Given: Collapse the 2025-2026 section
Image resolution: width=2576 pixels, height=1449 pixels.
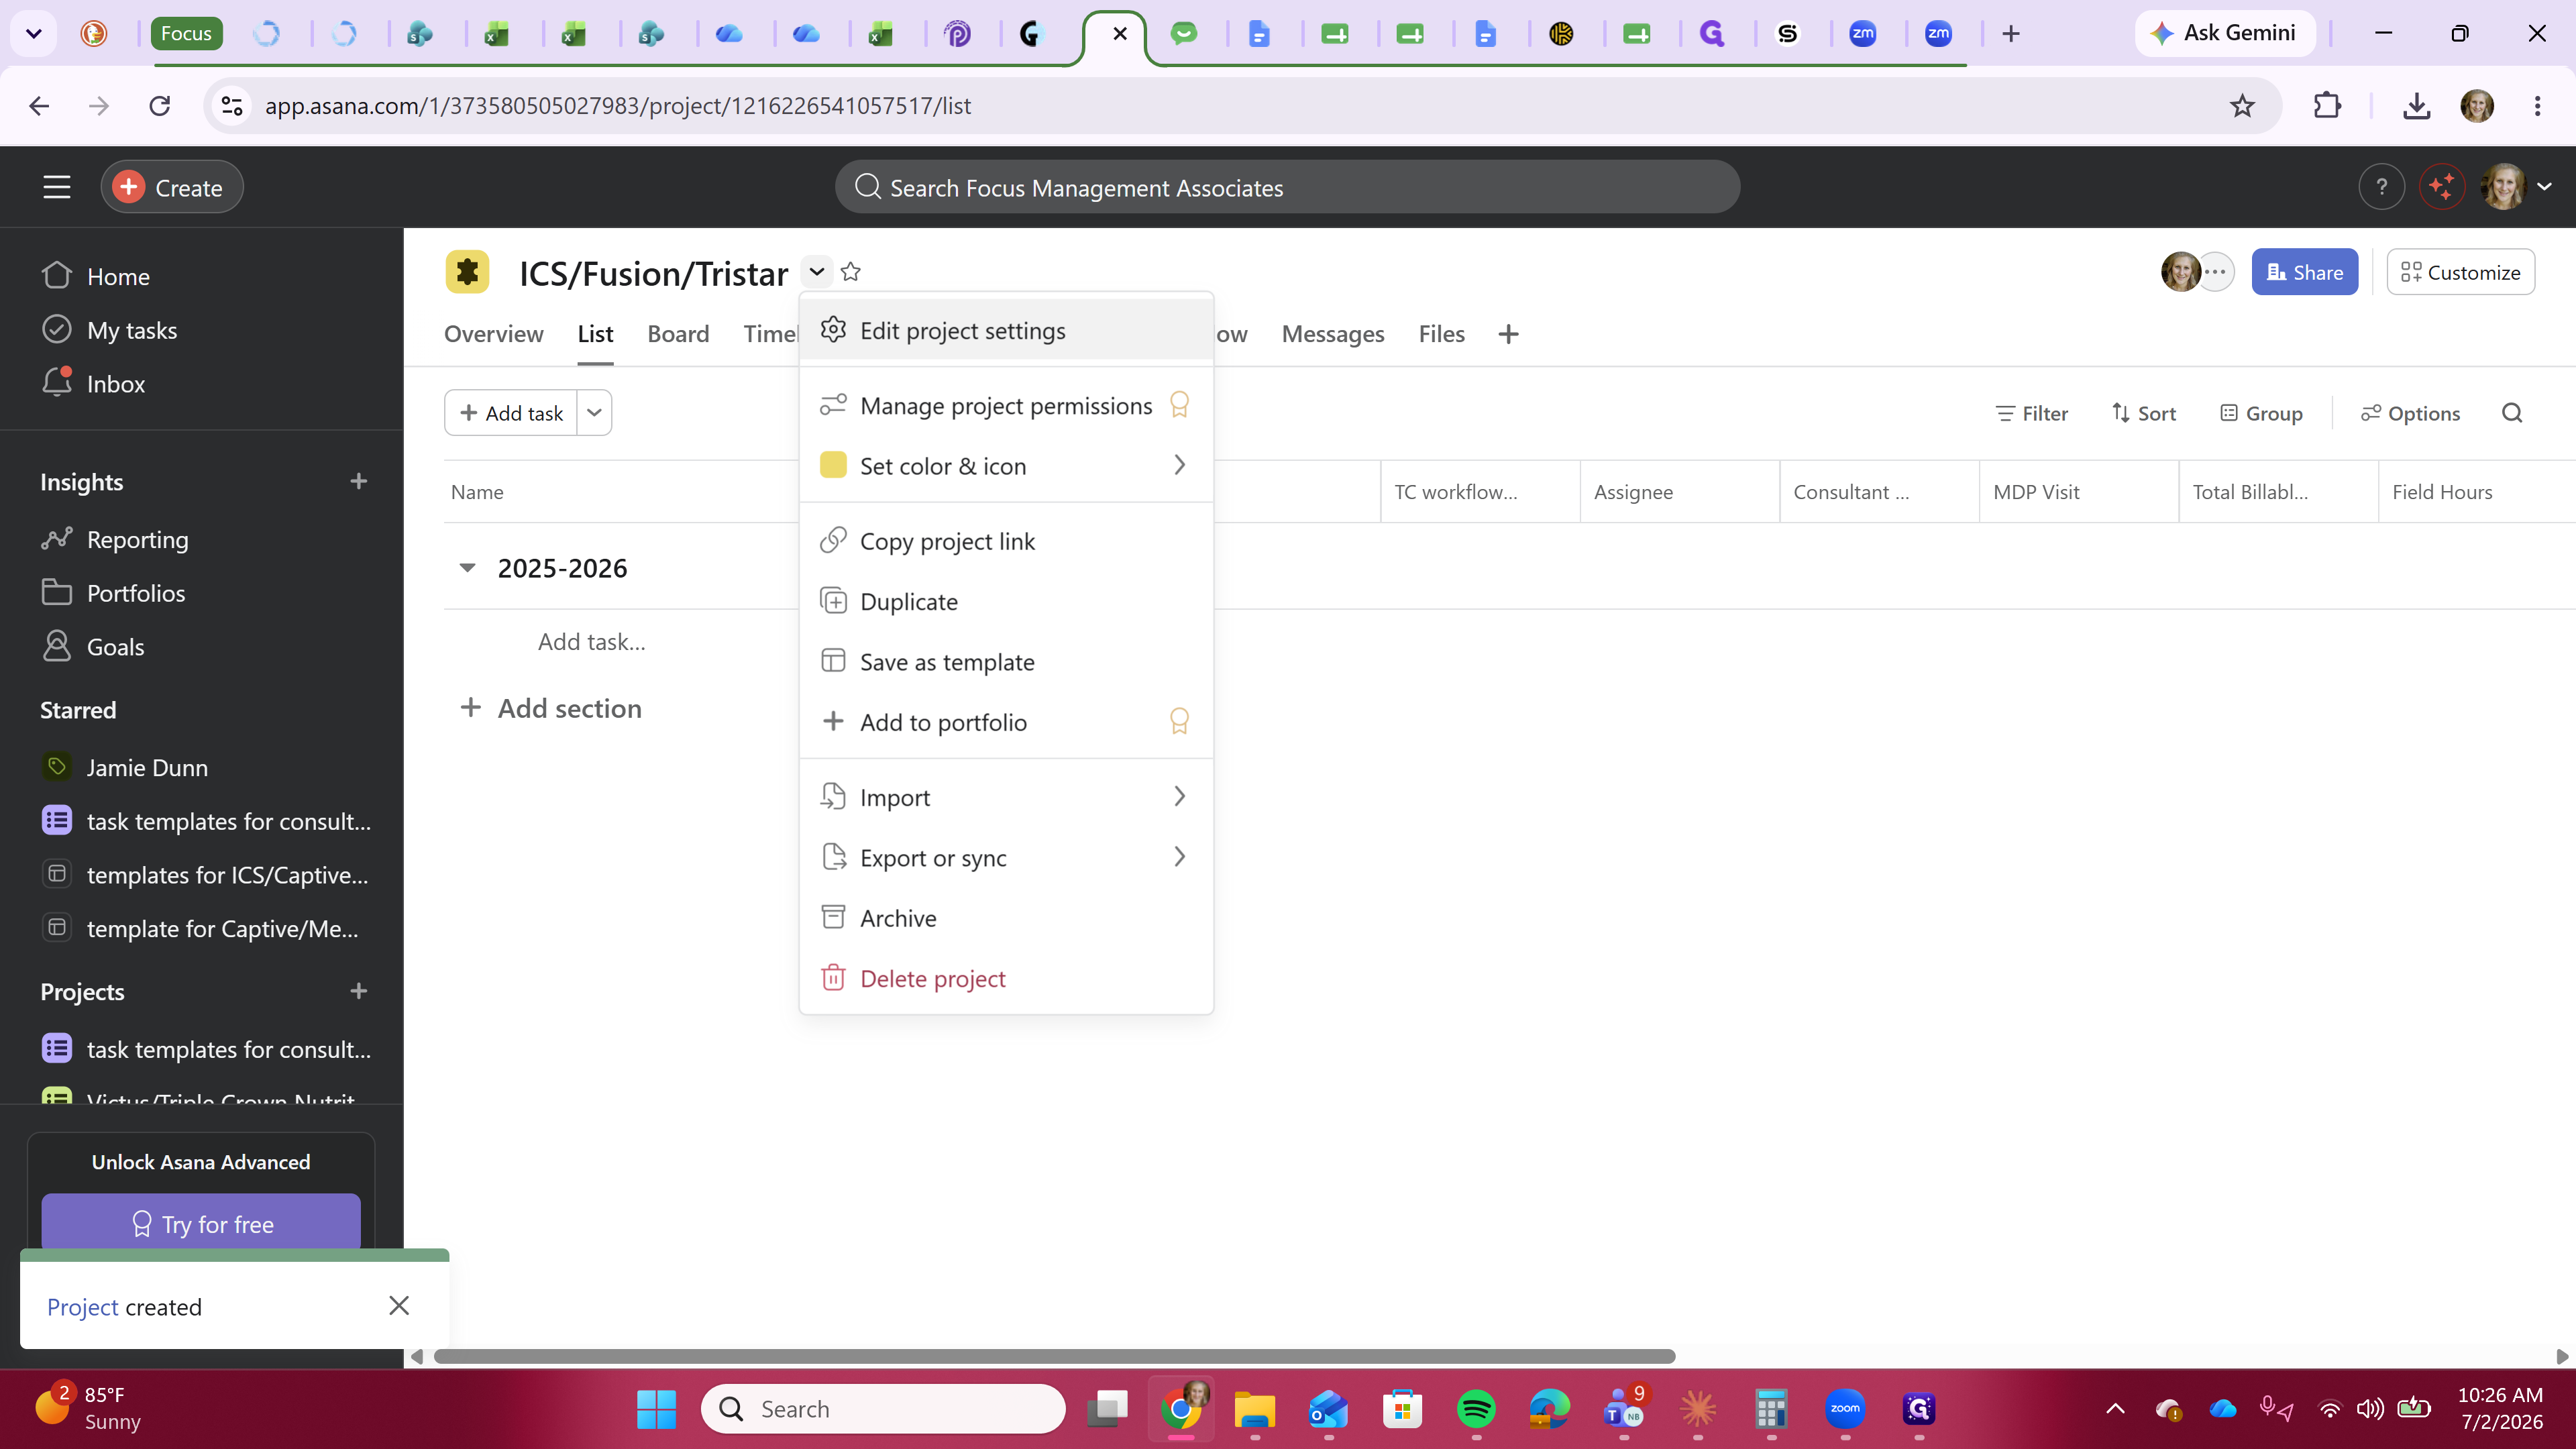Looking at the screenshot, I should point(467,568).
